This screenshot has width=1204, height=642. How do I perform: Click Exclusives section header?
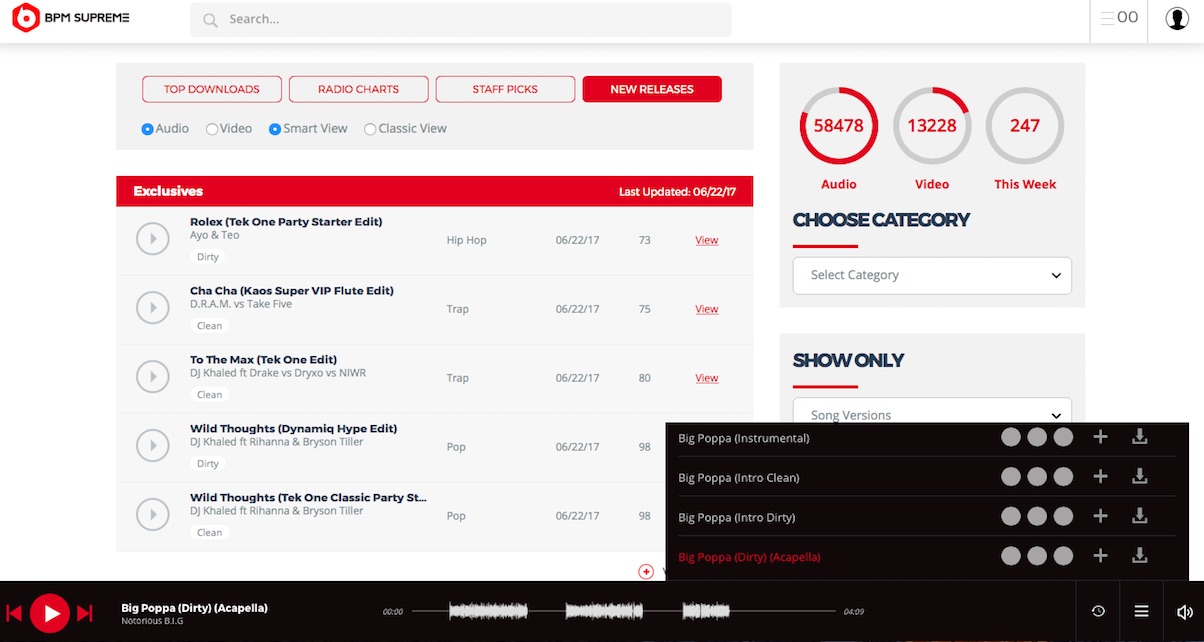[x=435, y=191]
